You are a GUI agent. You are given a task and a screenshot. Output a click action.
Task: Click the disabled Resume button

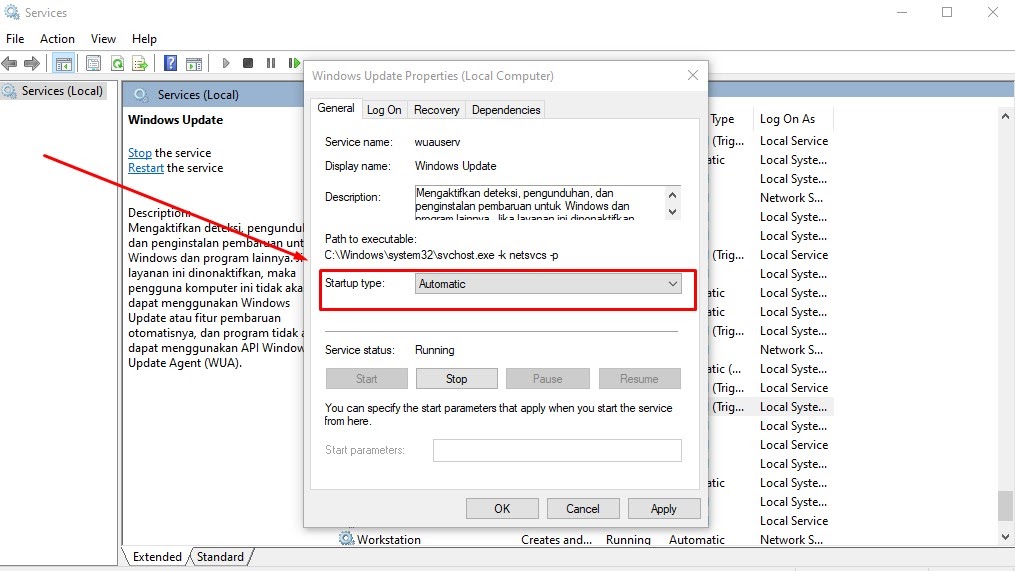click(640, 379)
